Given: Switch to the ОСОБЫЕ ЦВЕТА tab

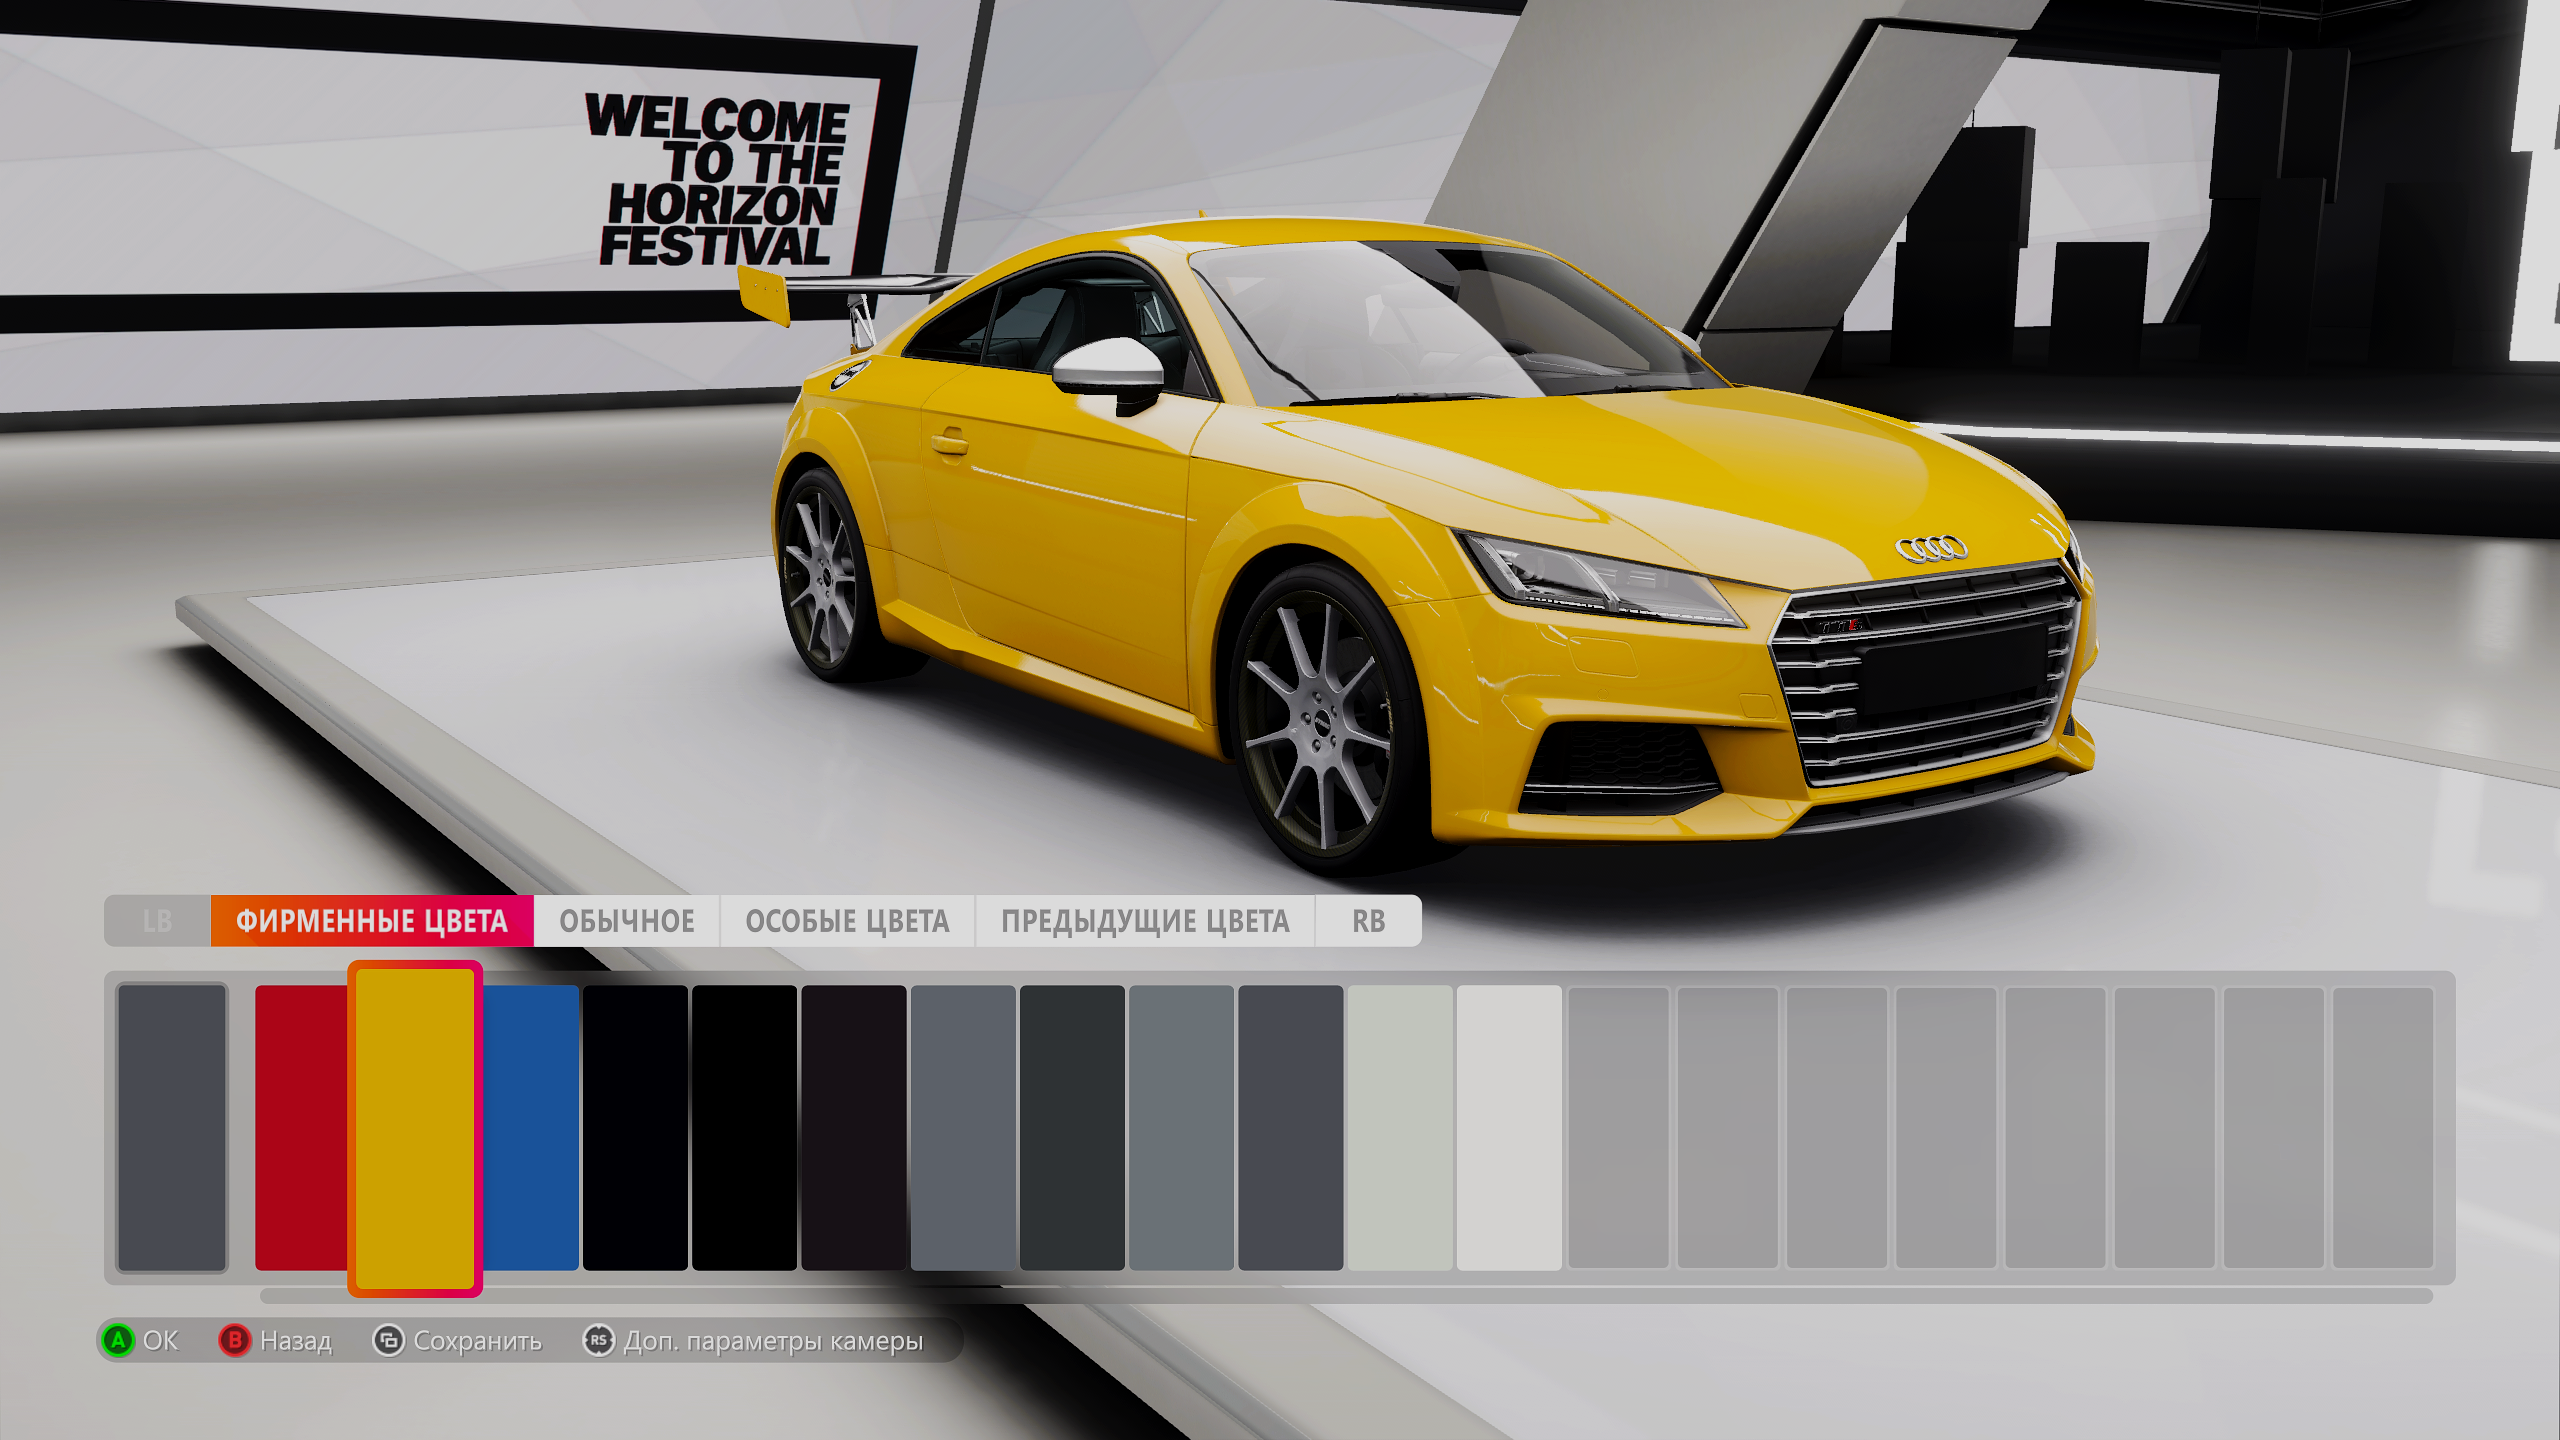Looking at the screenshot, I should tap(847, 921).
